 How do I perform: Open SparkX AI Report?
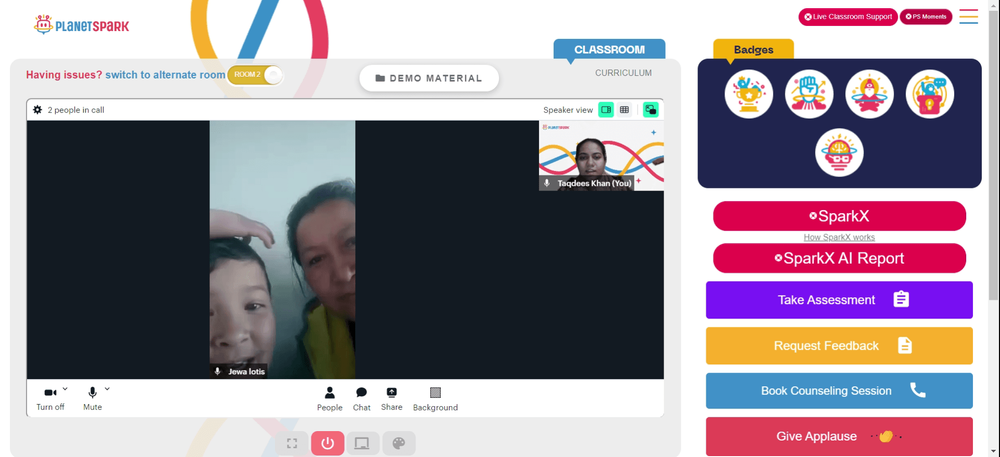tap(839, 258)
